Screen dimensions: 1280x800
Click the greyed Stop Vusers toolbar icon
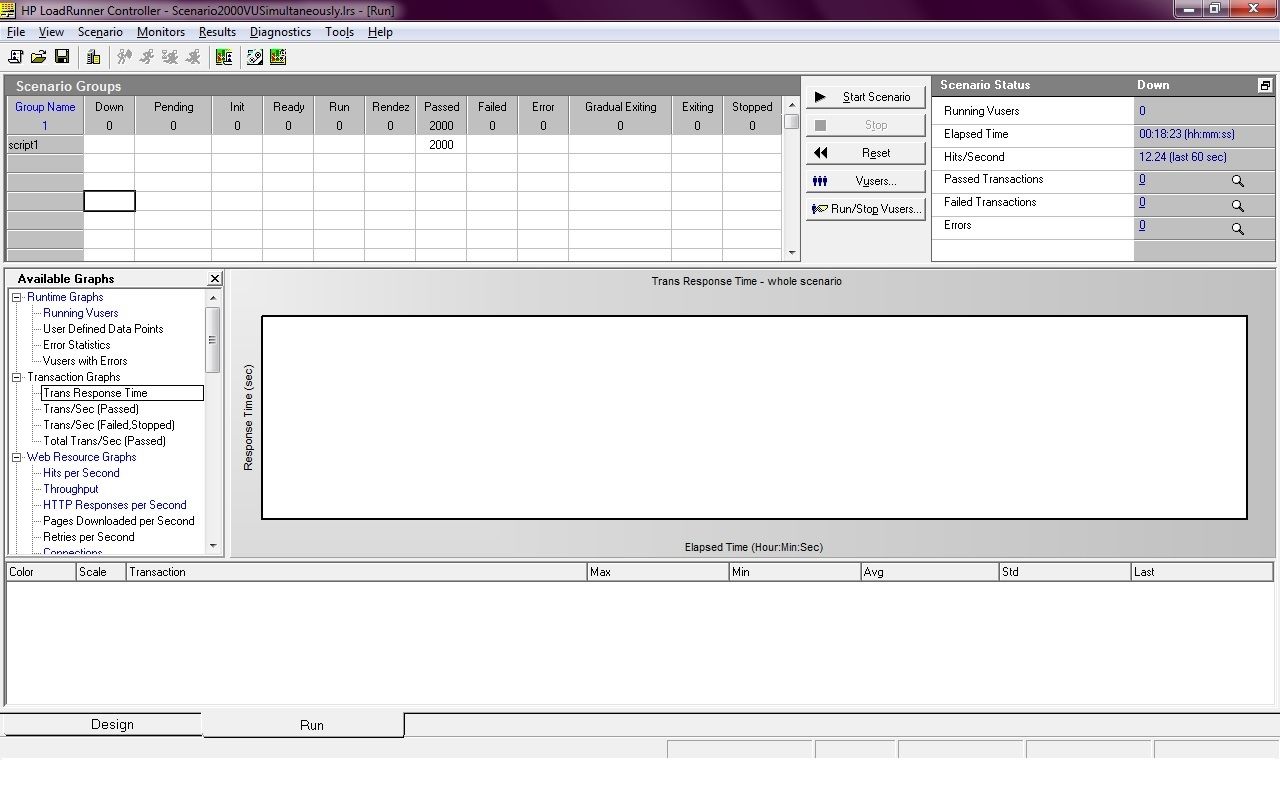[194, 57]
